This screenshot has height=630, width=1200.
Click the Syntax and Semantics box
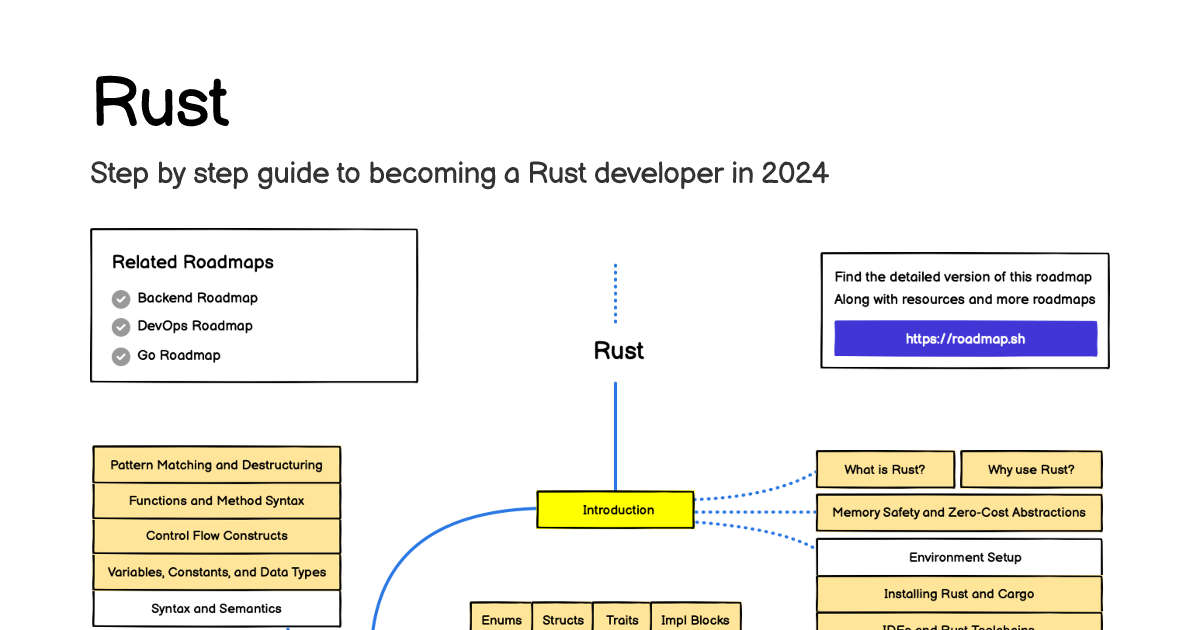click(216, 608)
